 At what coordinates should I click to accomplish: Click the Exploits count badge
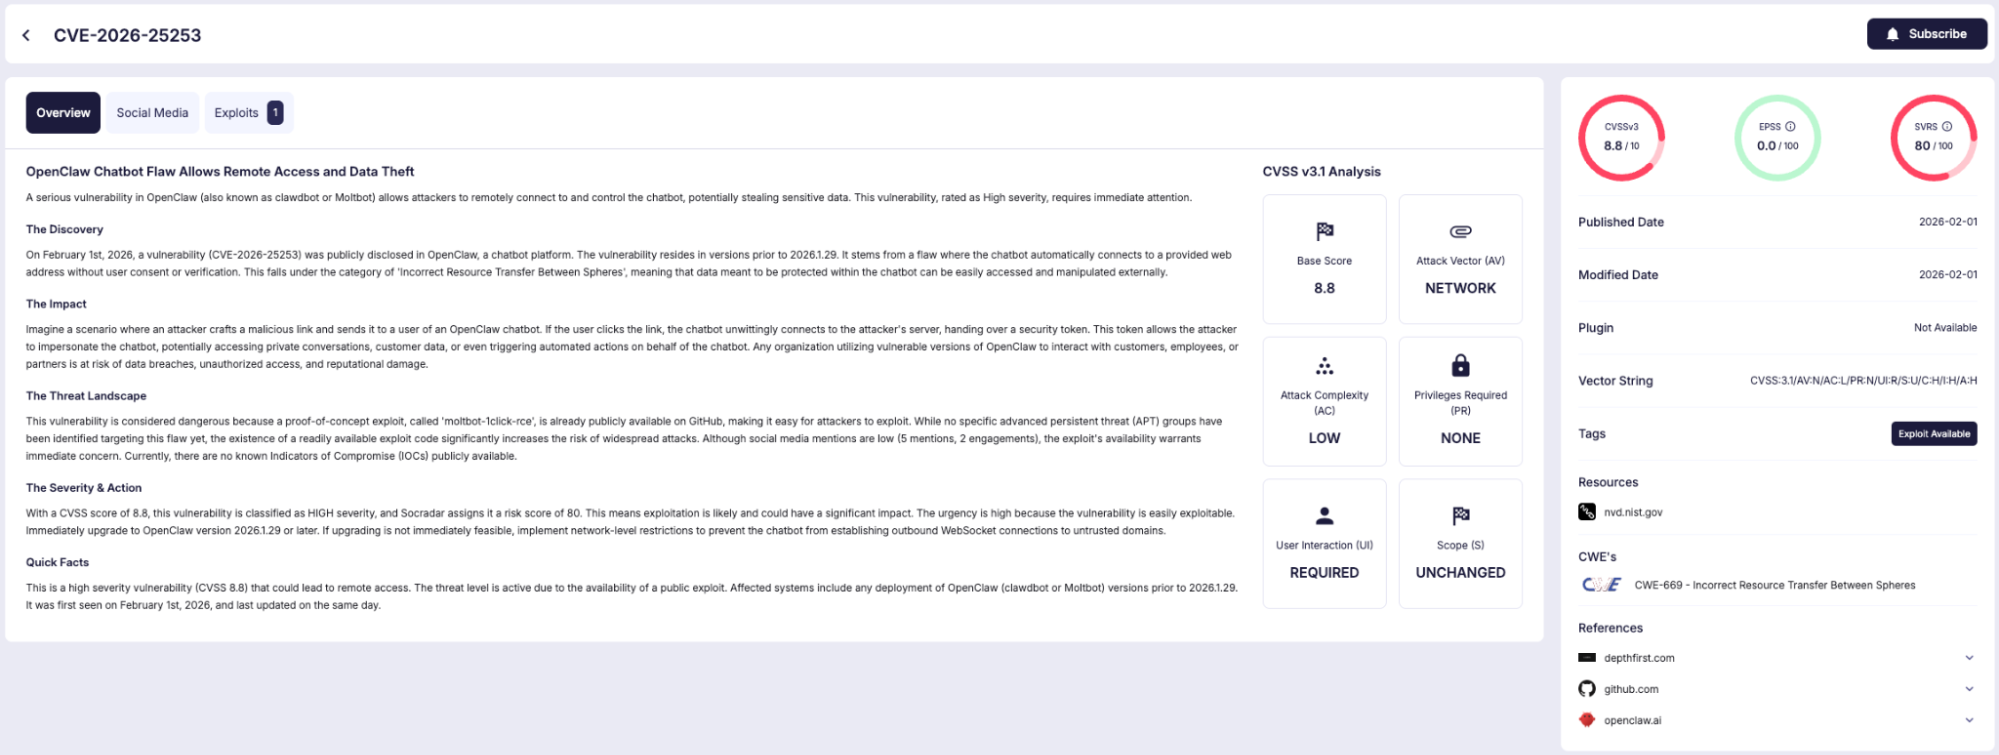275,113
